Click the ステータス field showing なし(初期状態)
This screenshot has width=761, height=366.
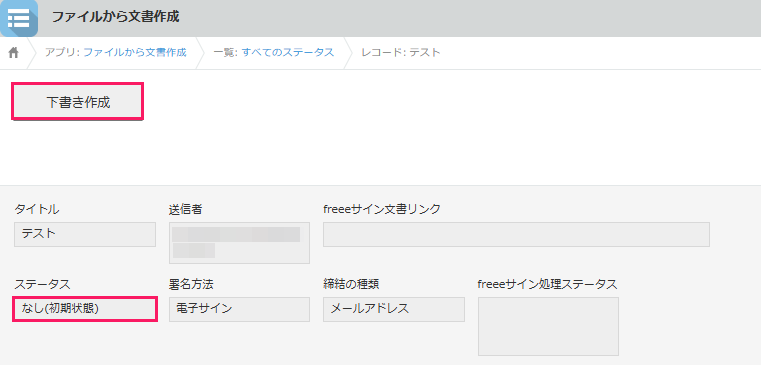tap(85, 309)
